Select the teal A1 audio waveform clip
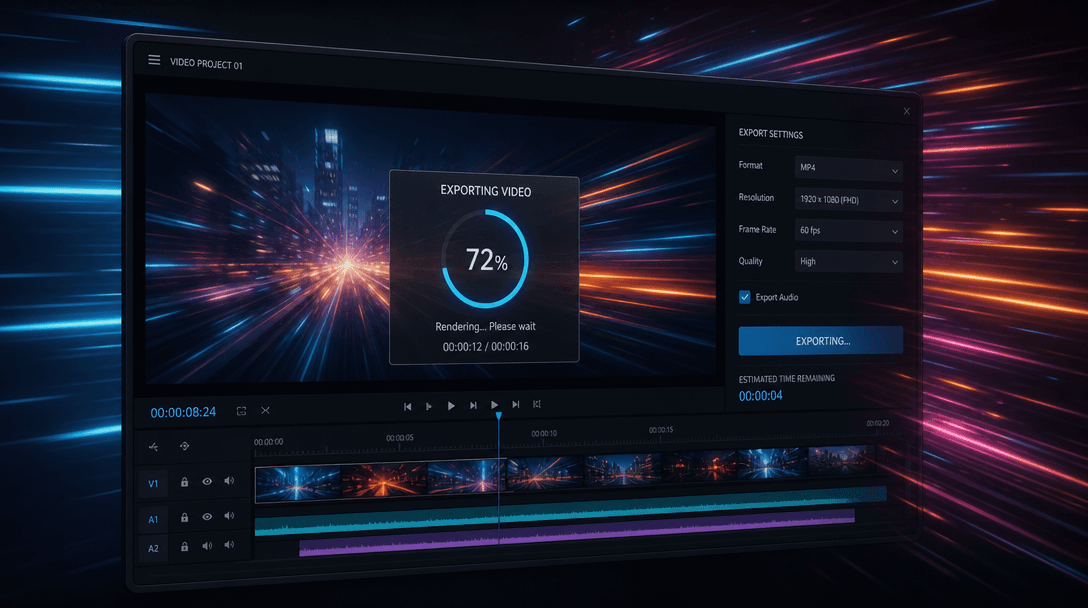 pyautogui.click(x=570, y=513)
